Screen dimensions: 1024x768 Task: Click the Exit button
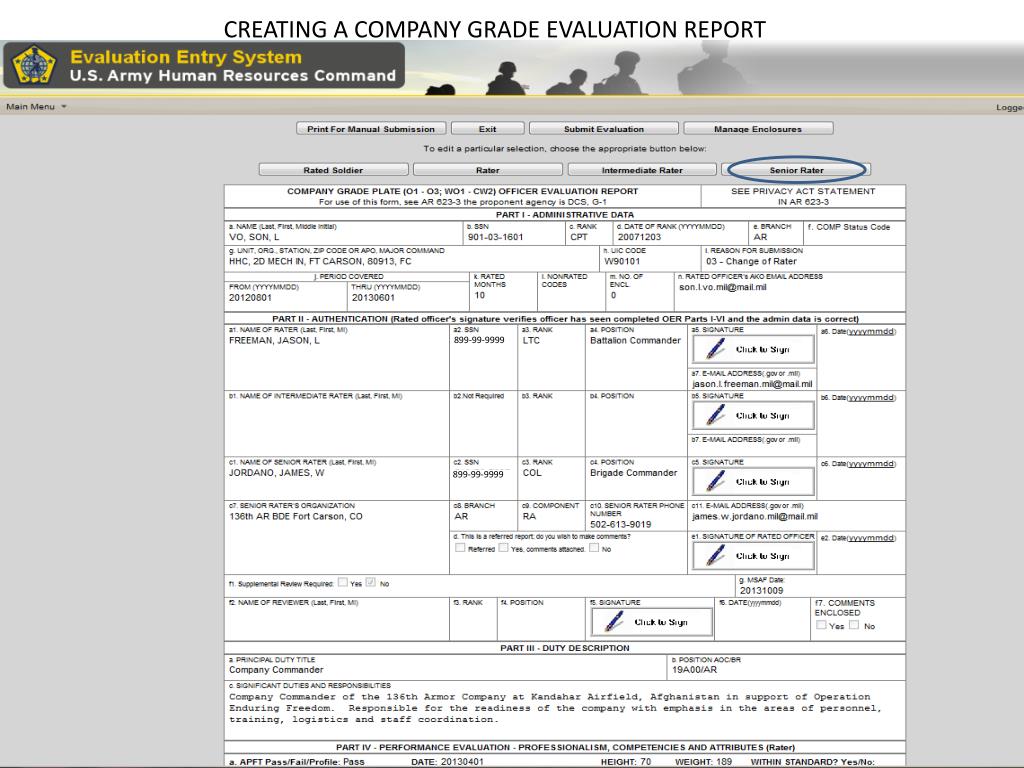[x=487, y=129]
